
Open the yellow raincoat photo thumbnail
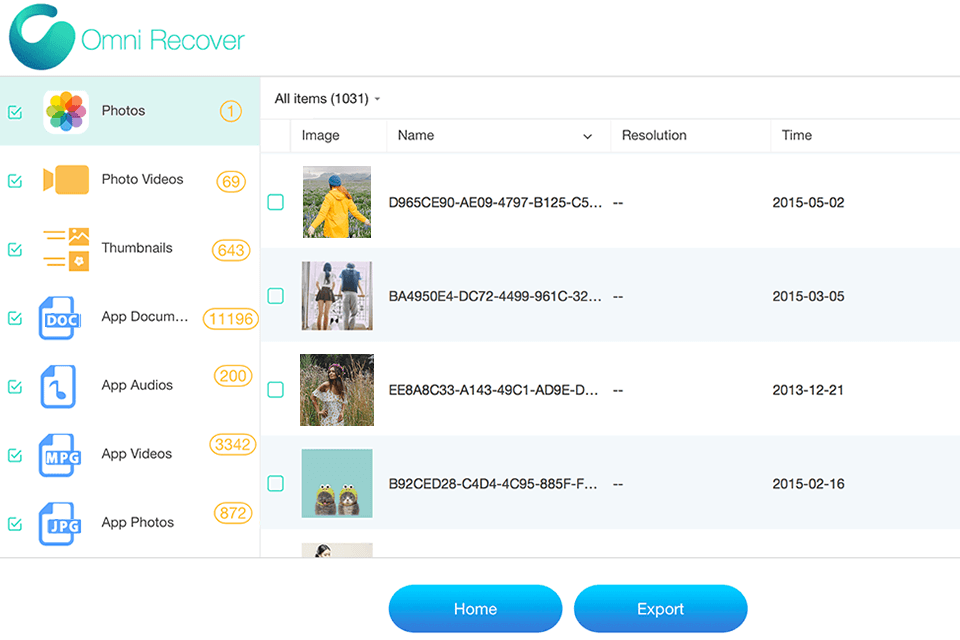tap(337, 202)
